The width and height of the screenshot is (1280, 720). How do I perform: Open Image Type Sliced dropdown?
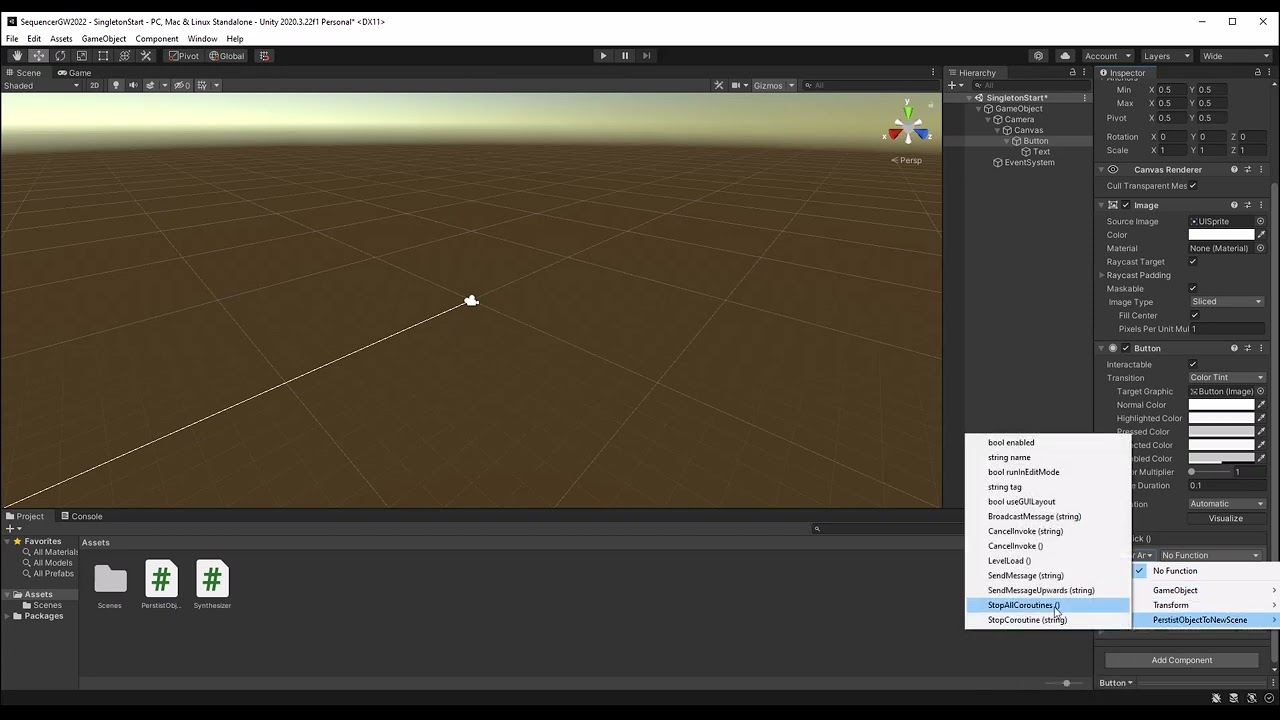pos(1227,302)
